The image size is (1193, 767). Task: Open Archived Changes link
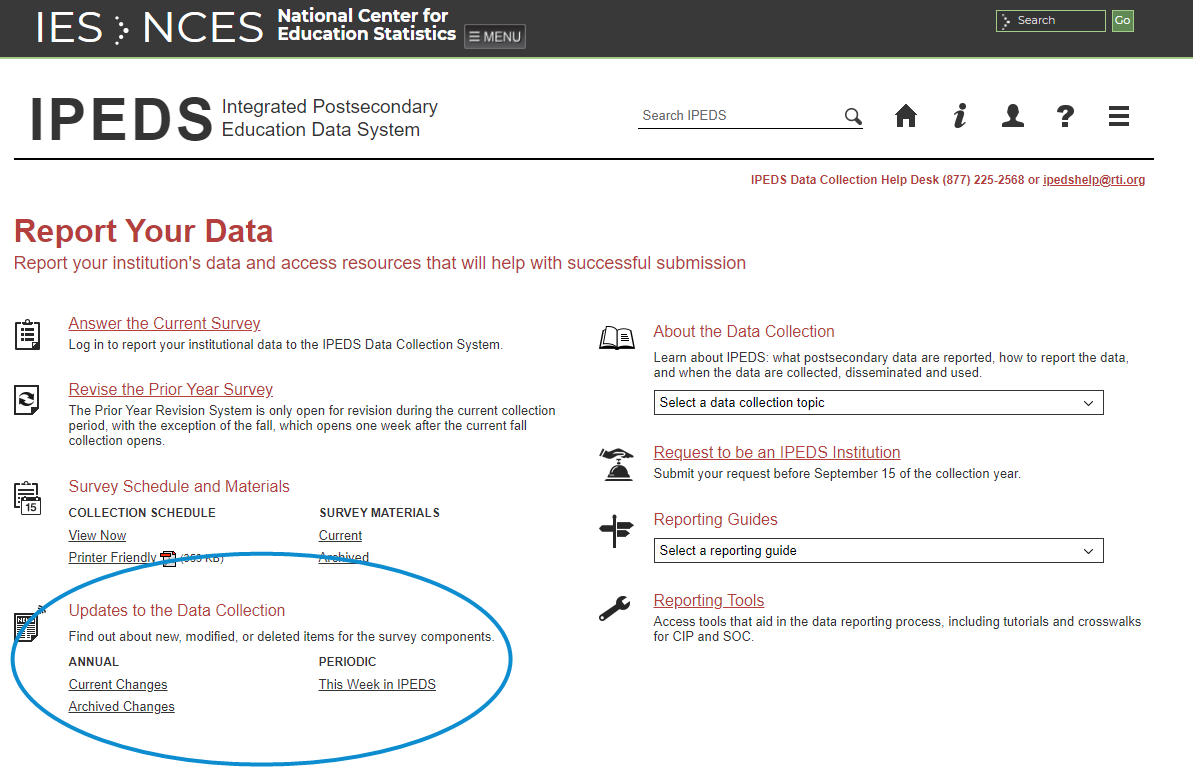(x=122, y=707)
